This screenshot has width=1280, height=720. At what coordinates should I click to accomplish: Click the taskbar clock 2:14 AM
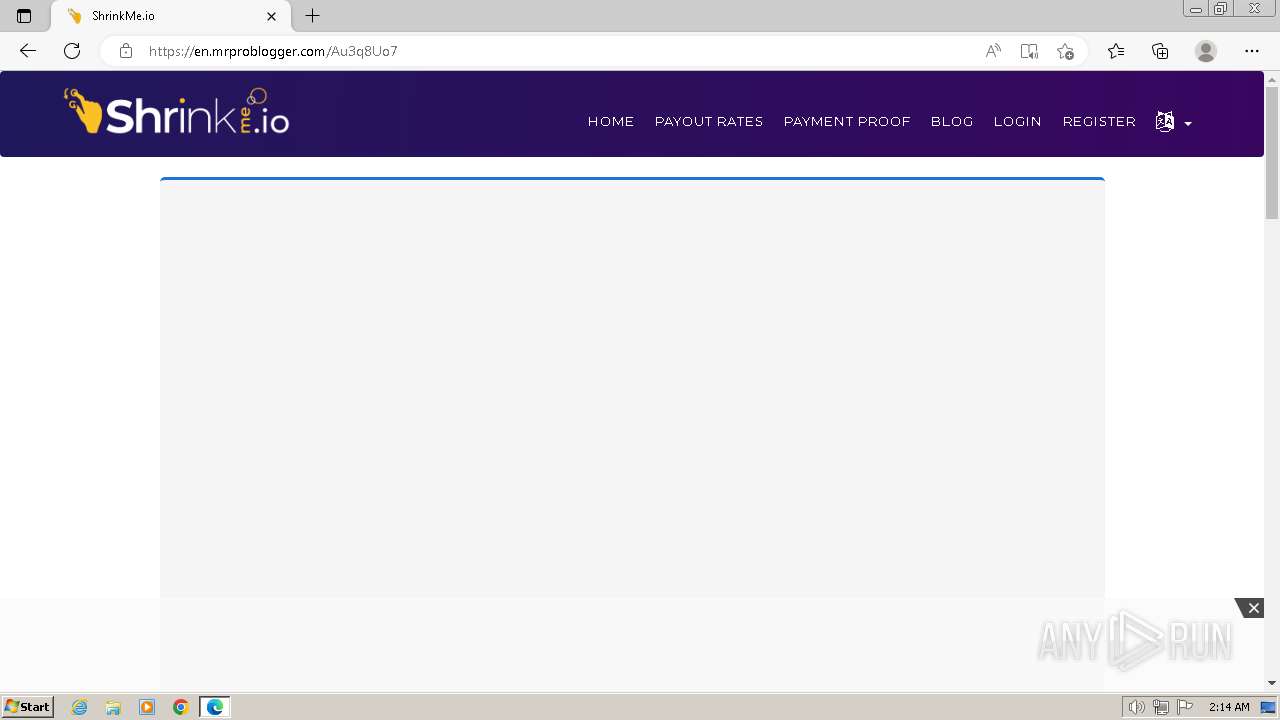pyautogui.click(x=1229, y=707)
